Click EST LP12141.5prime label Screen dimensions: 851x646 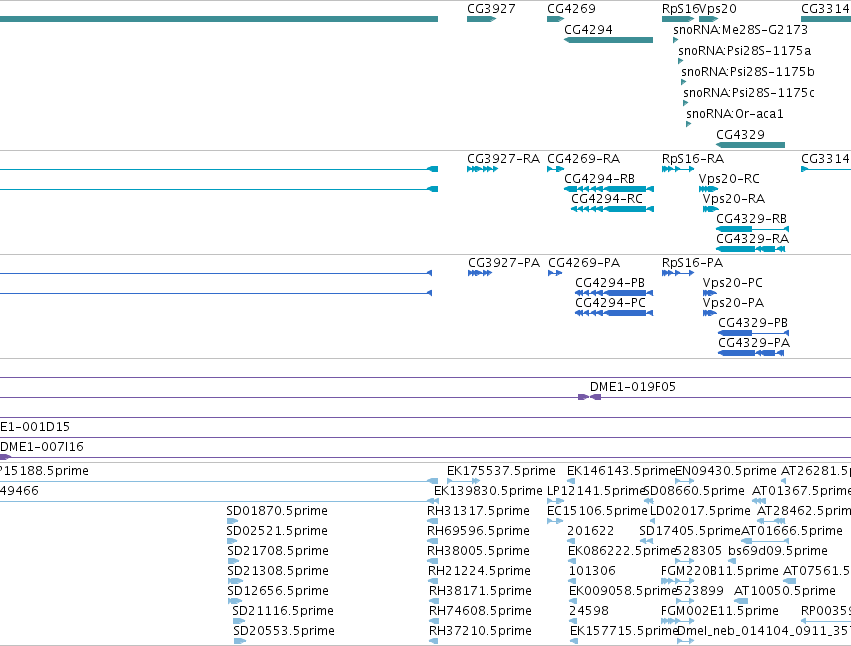[596, 491]
